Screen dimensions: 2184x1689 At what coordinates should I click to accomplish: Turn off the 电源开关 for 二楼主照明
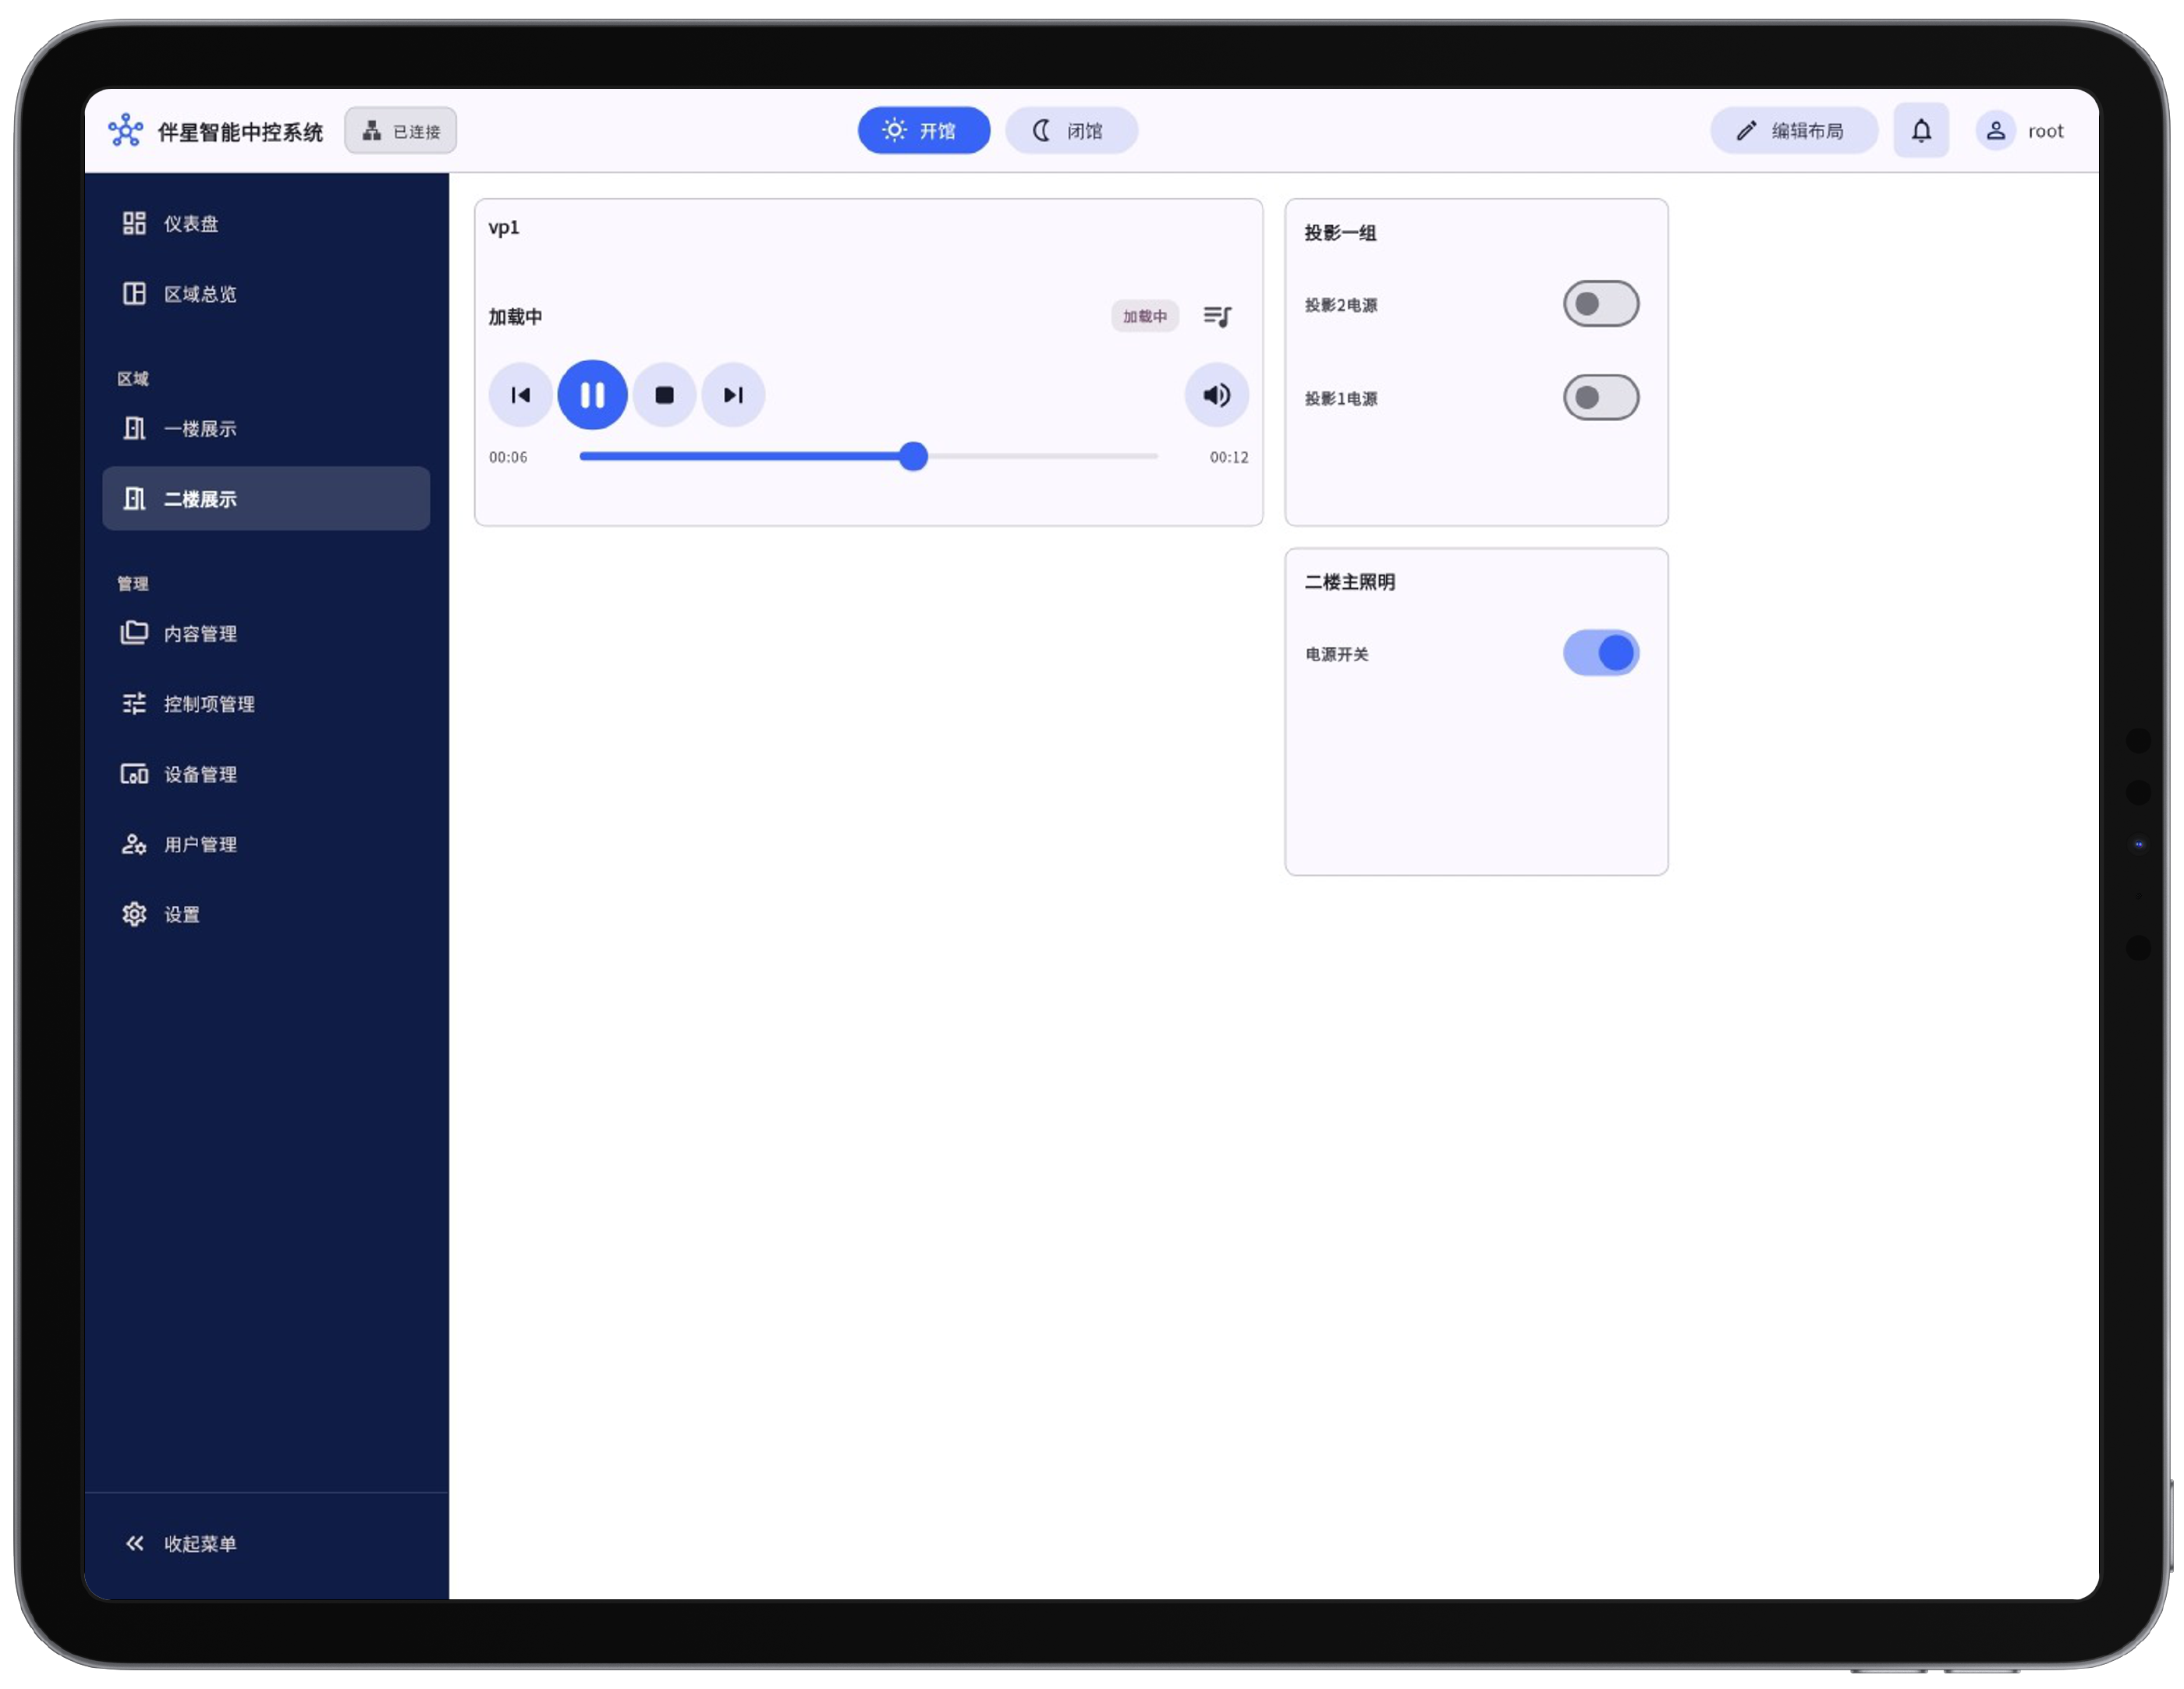tap(1600, 653)
